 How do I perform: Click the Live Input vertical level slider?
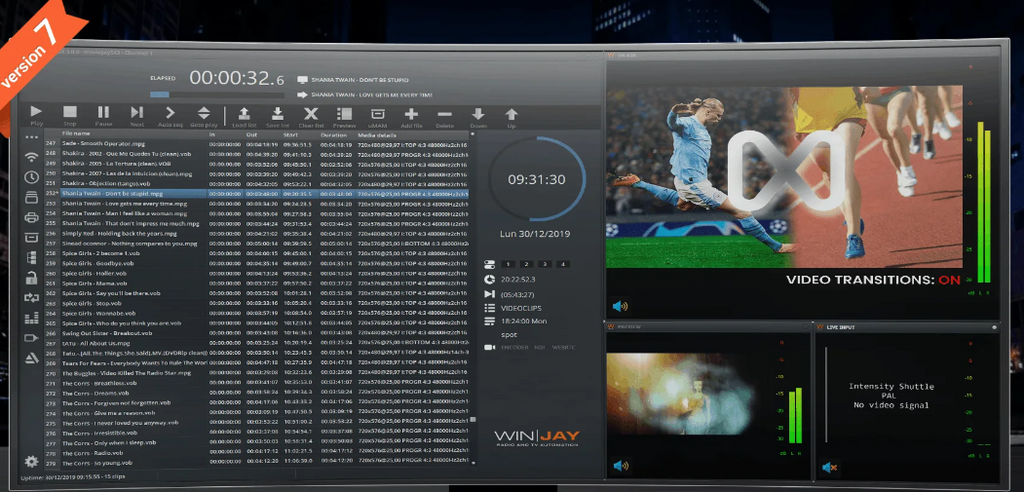(826, 395)
